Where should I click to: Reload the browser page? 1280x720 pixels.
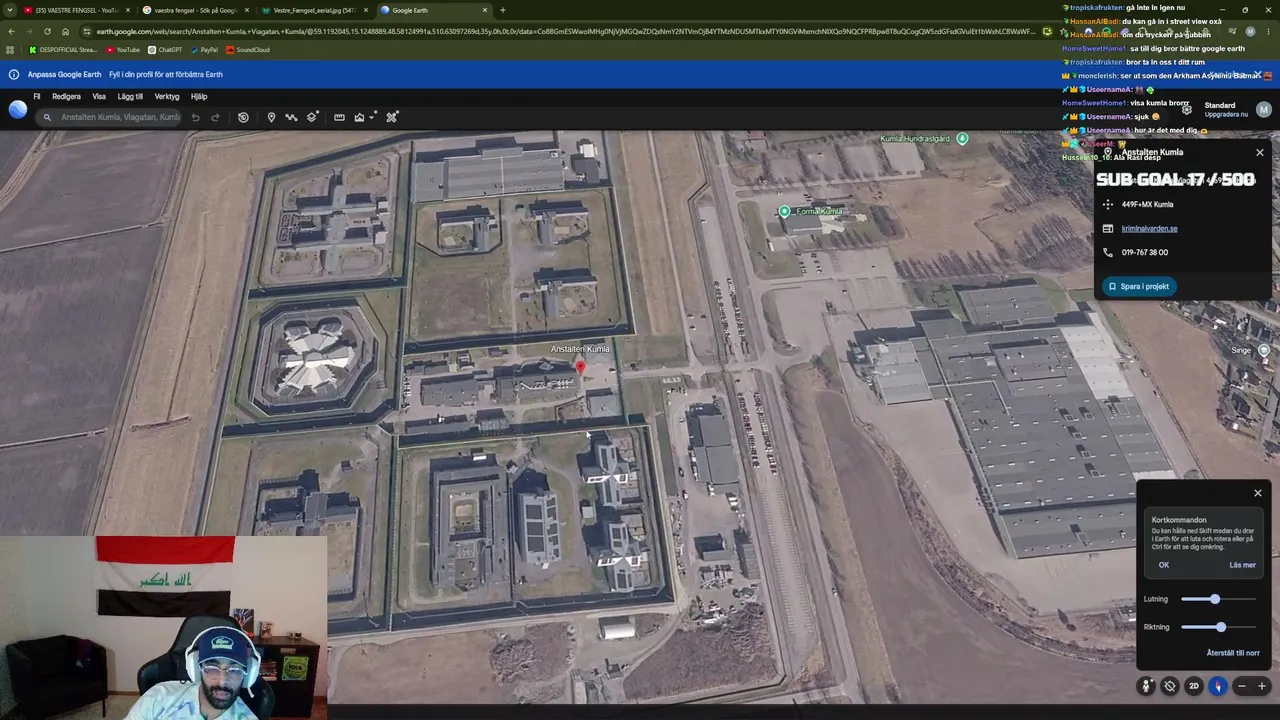[47, 31]
